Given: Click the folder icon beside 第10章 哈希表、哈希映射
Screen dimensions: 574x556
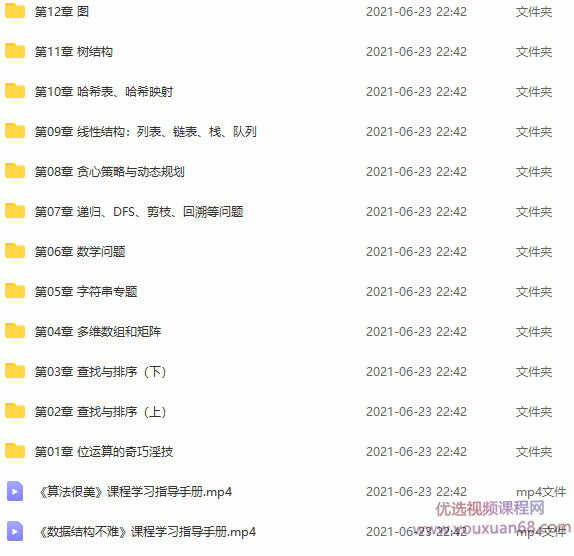Looking at the screenshot, I should click(15, 91).
